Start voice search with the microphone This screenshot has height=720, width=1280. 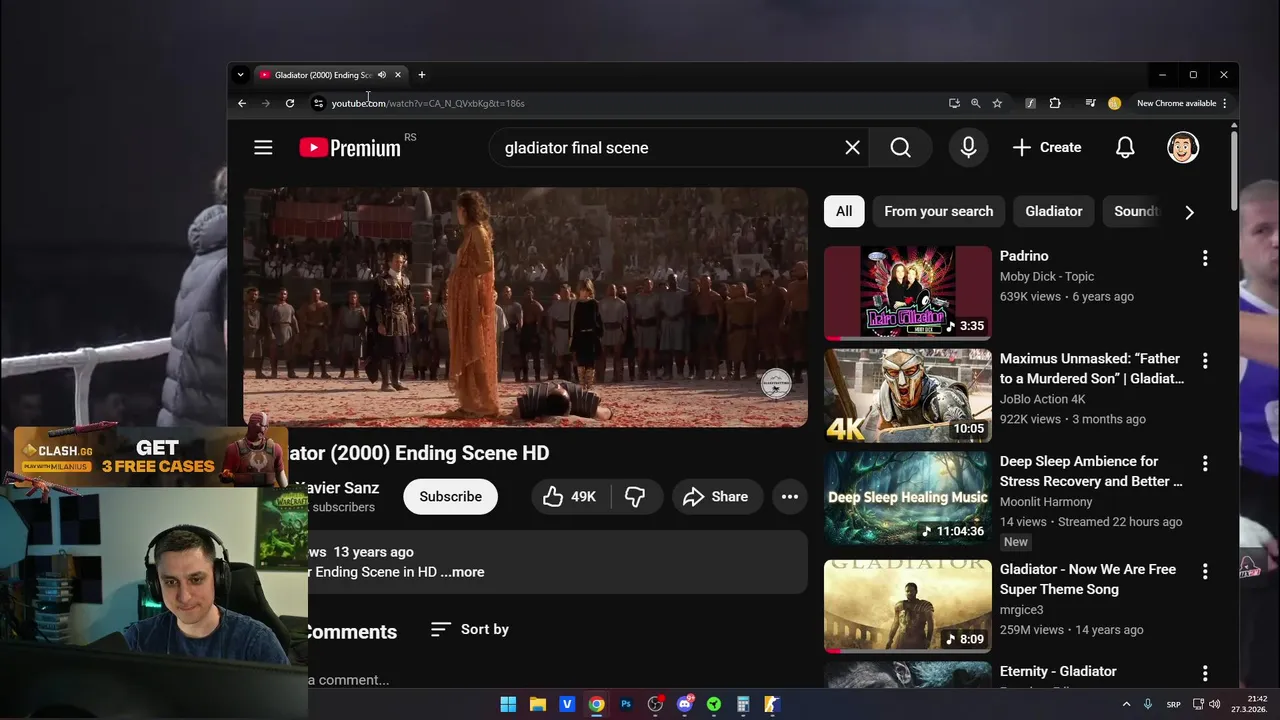968,148
